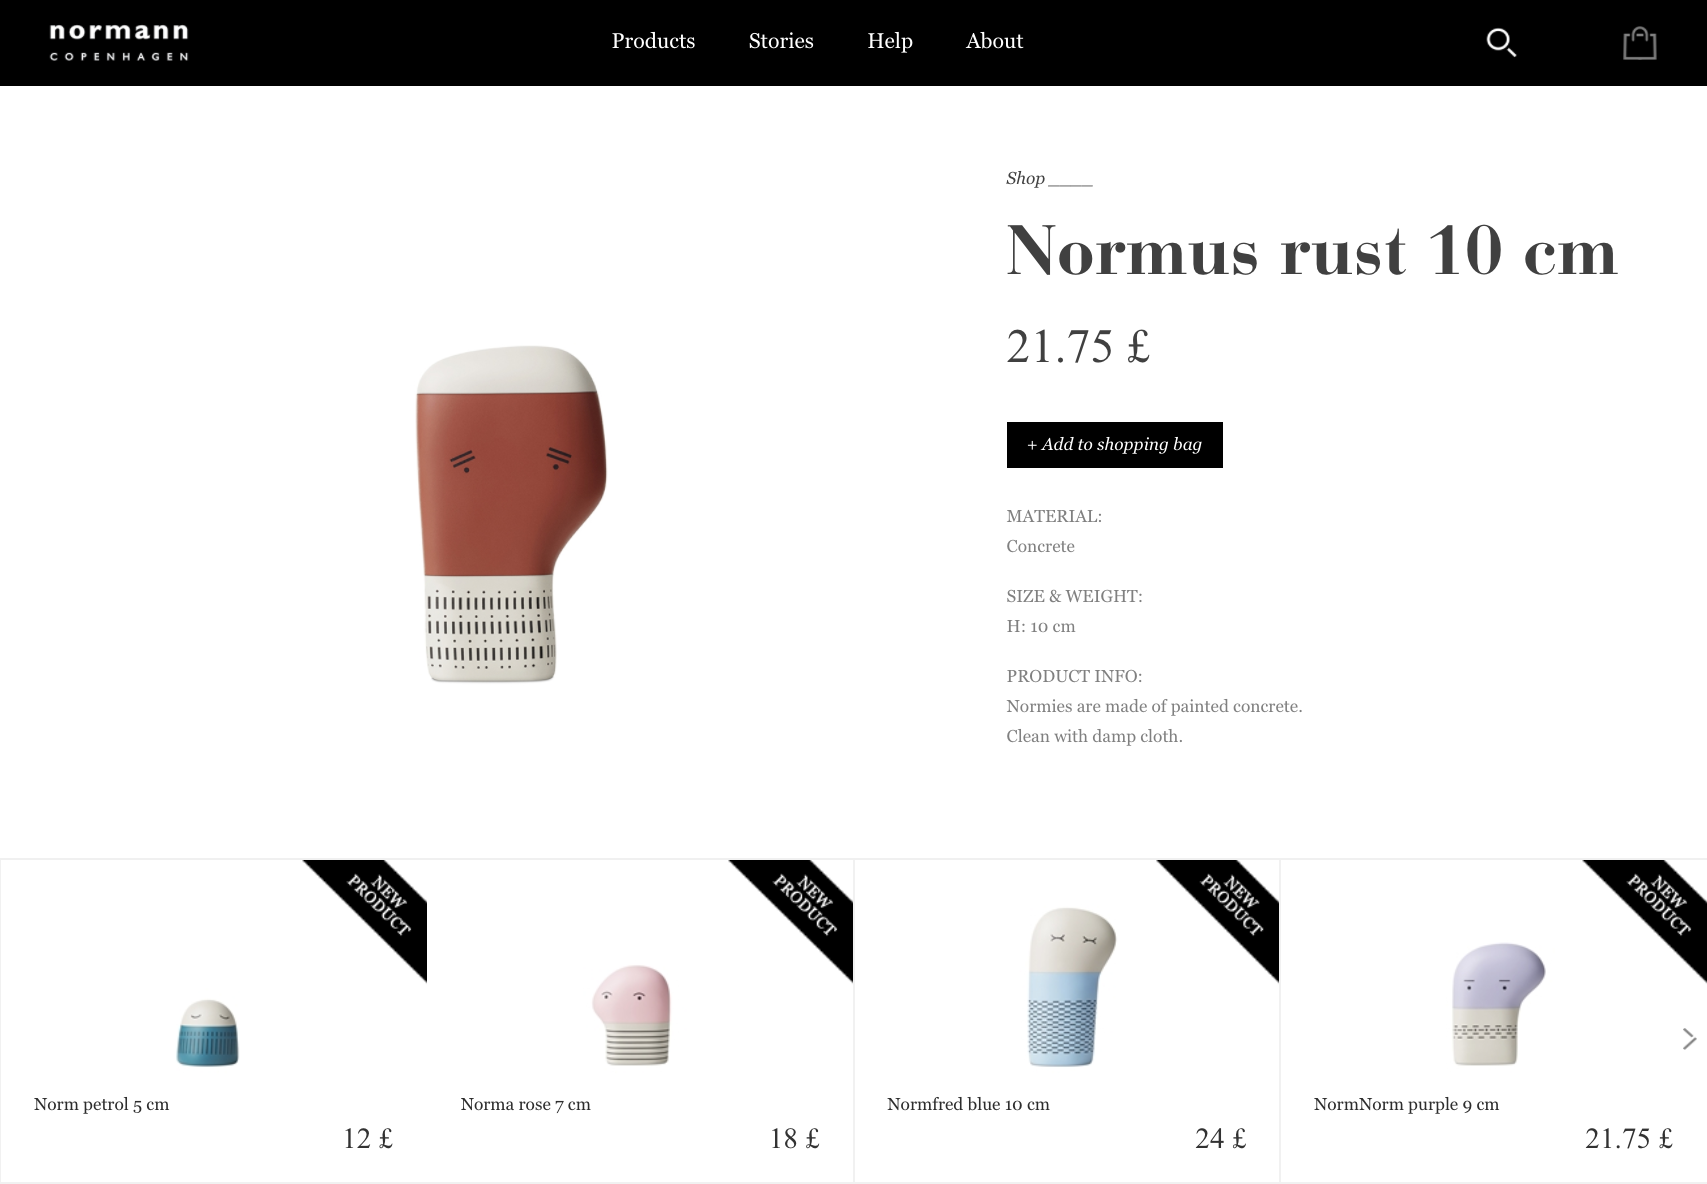Click the Norm petrol 5 cm title

[101, 1104]
